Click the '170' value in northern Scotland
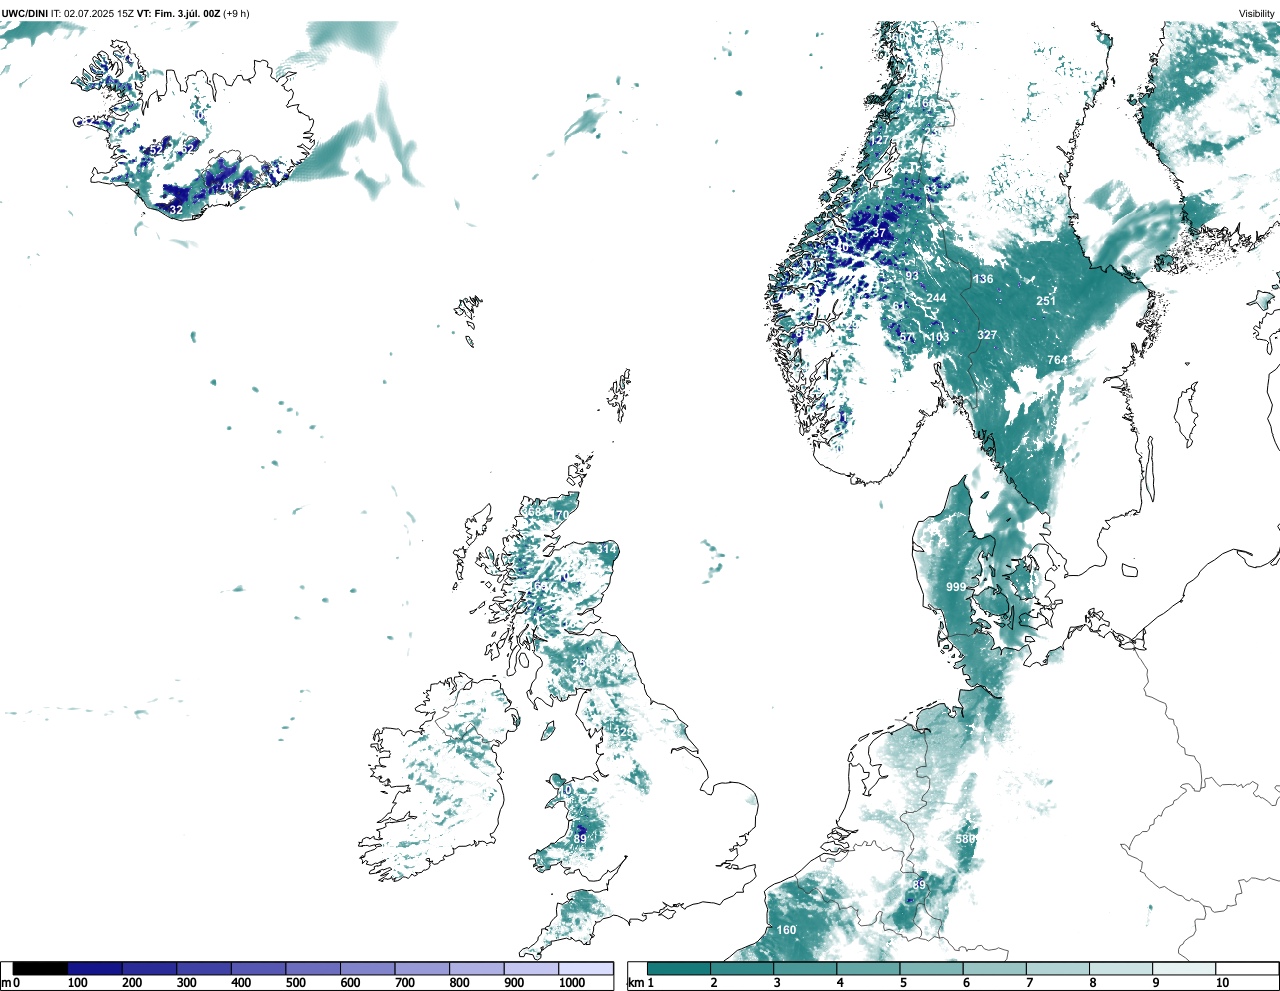The width and height of the screenshot is (1280, 991). [x=559, y=515]
